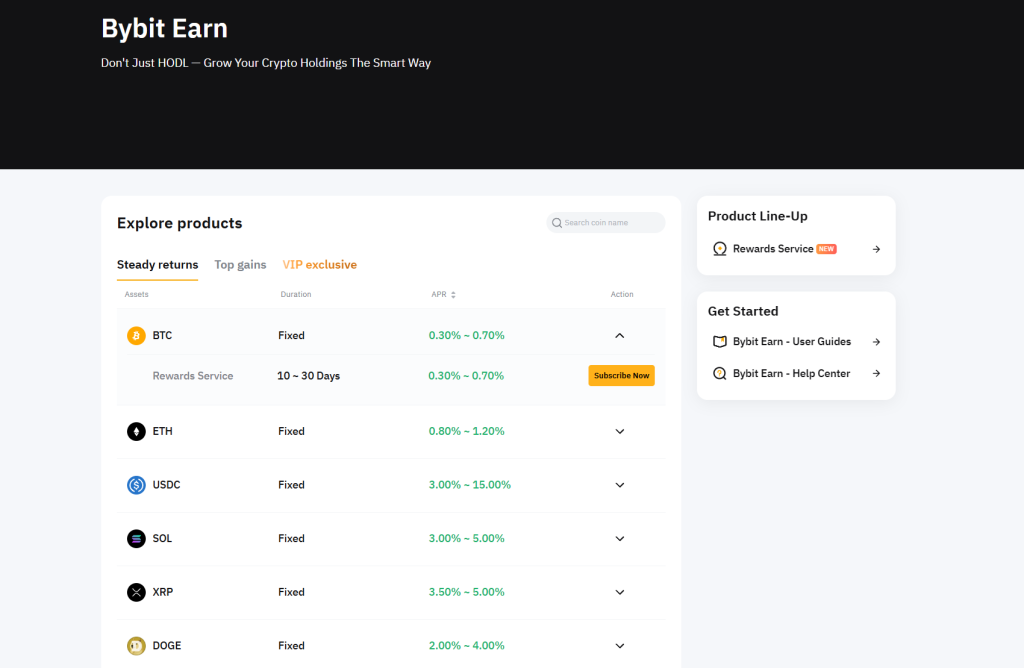Click the Explore products heading
1024x668 pixels.
point(180,223)
